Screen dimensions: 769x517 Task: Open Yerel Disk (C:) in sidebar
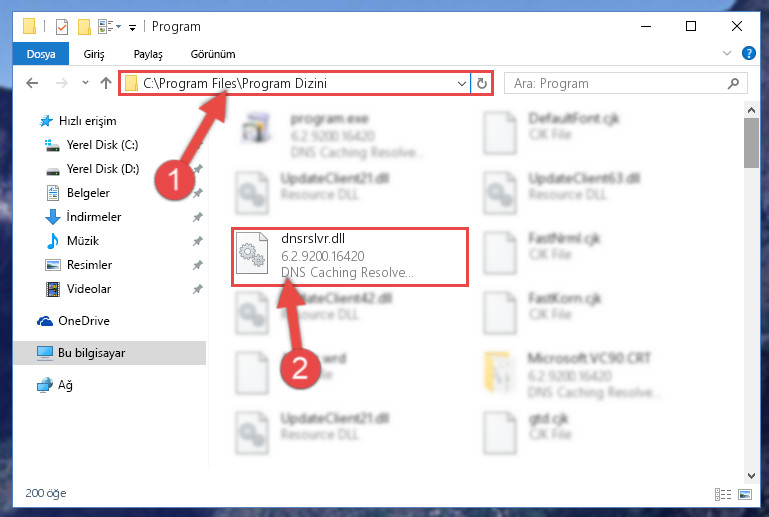pyautogui.click(x=102, y=145)
